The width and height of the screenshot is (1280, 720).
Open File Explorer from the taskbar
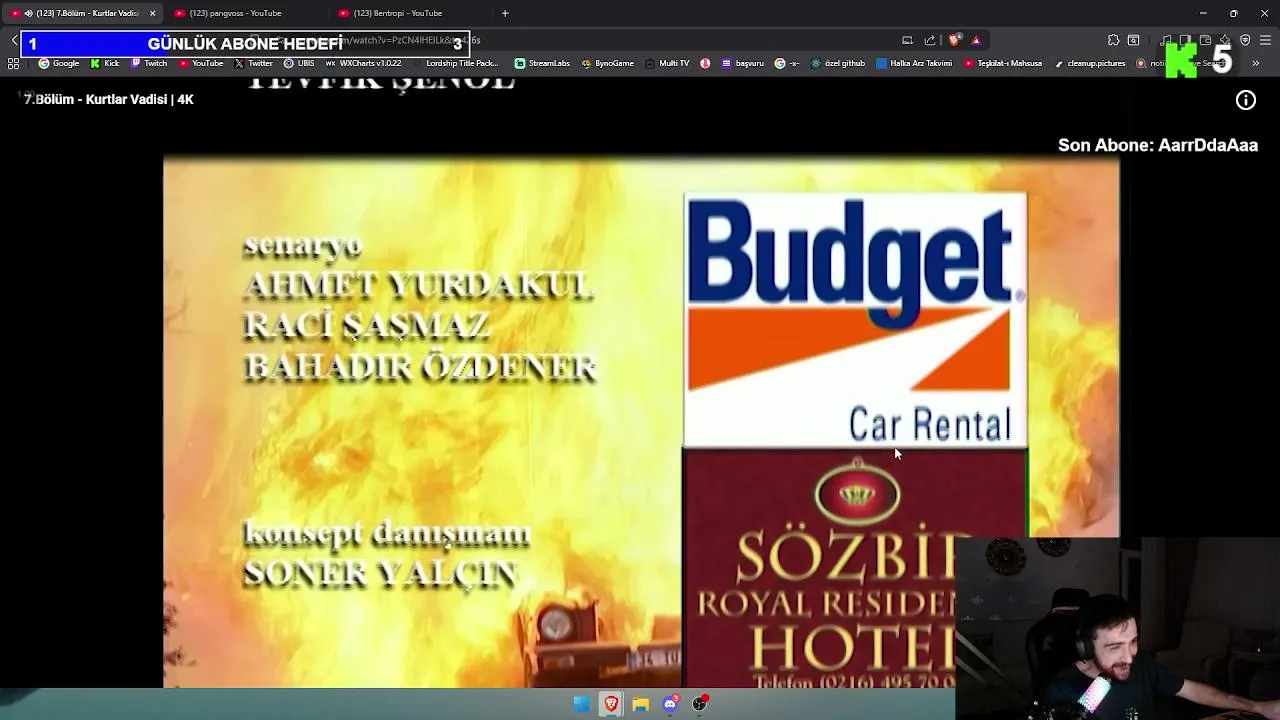point(640,704)
